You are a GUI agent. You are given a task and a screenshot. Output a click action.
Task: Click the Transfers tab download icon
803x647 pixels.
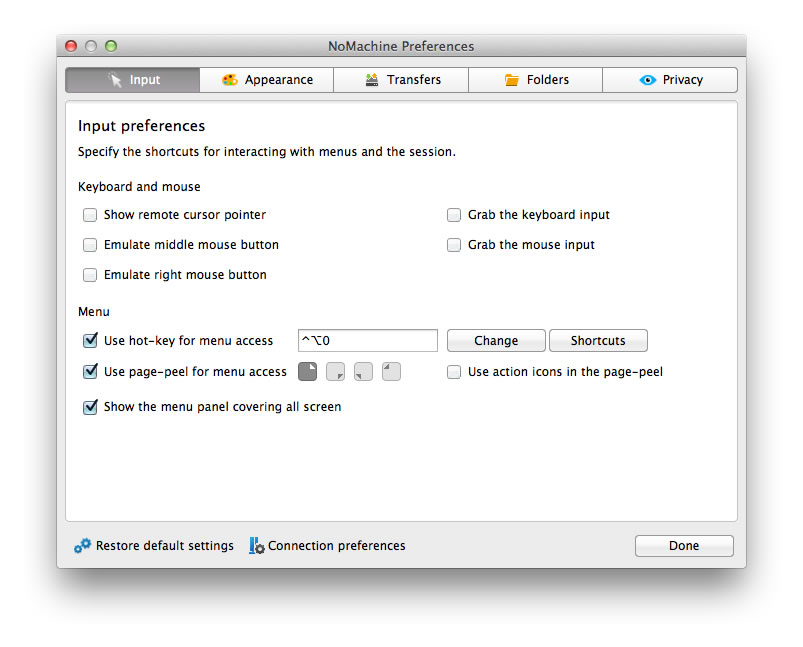pyautogui.click(x=372, y=80)
